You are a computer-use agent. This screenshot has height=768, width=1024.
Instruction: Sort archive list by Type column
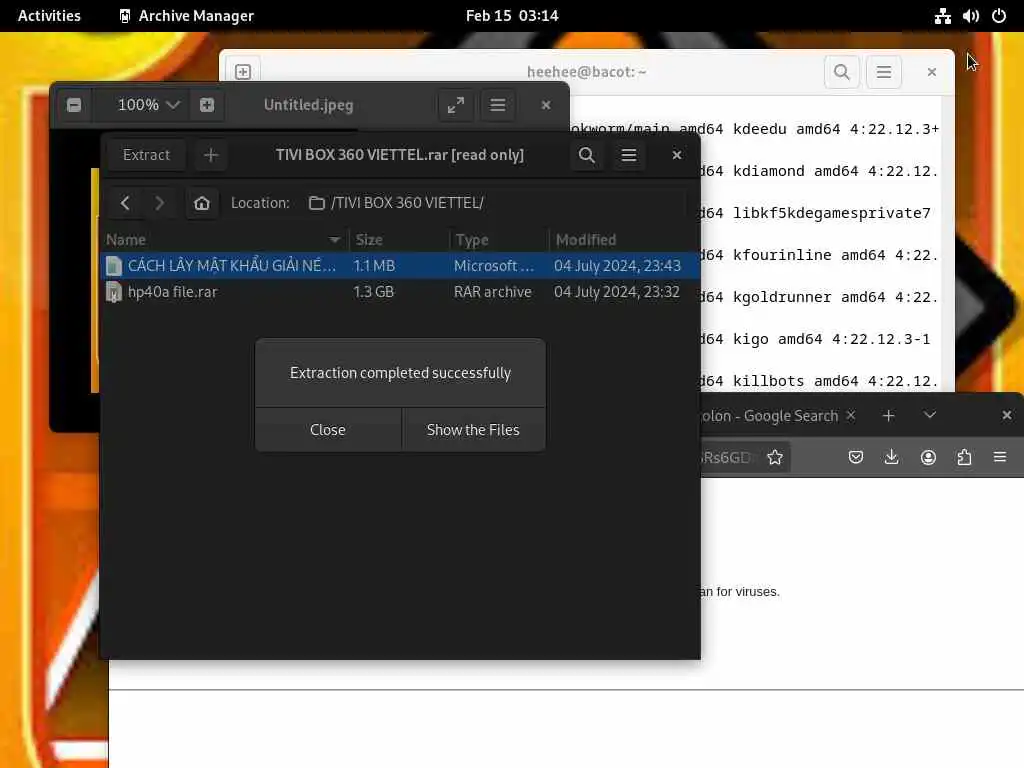click(499, 240)
